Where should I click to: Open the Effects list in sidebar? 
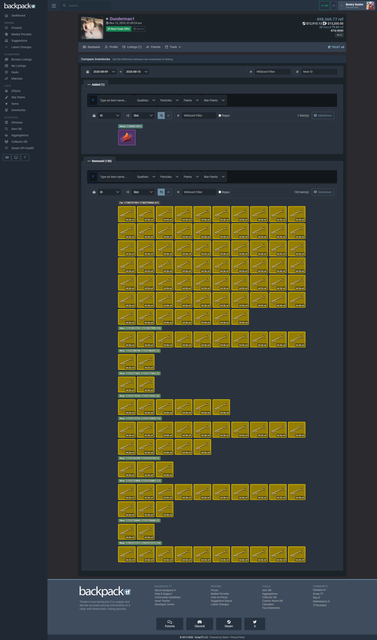pyautogui.click(x=16, y=91)
